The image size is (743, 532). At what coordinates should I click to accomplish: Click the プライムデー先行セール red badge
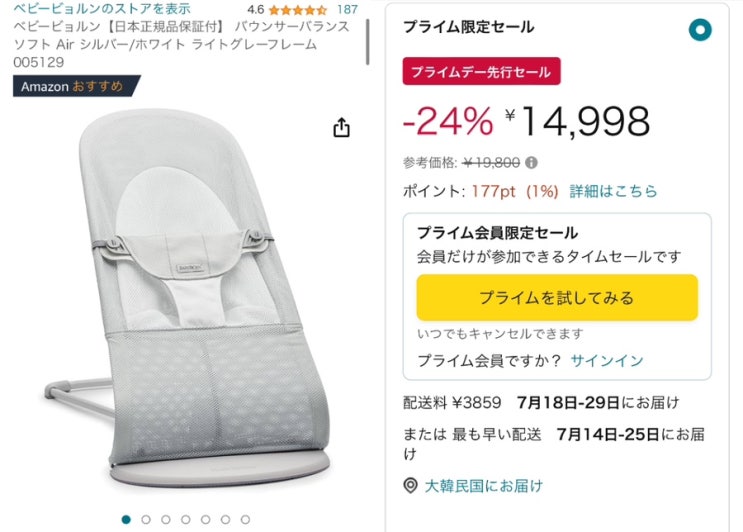coord(482,71)
